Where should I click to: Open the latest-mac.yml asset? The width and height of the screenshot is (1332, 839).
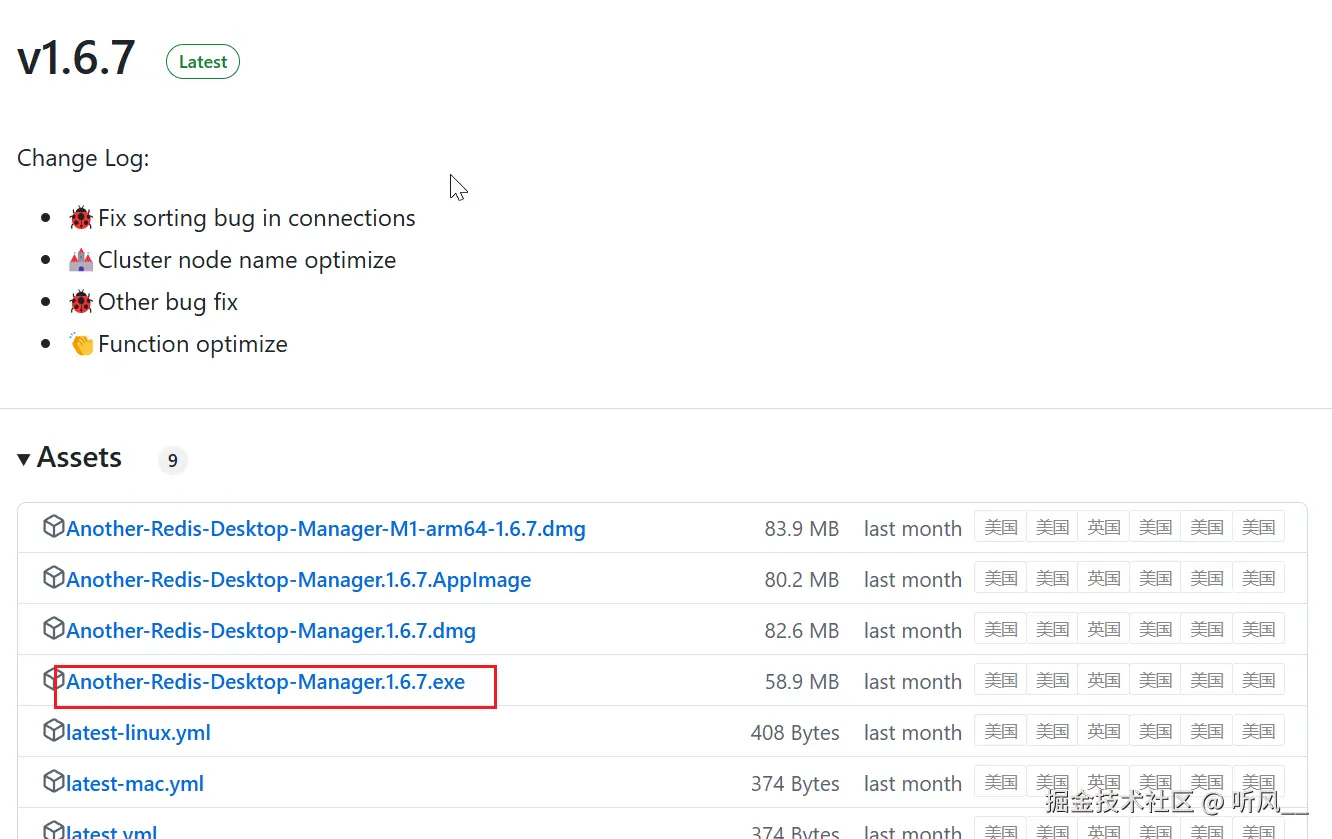[135, 784]
